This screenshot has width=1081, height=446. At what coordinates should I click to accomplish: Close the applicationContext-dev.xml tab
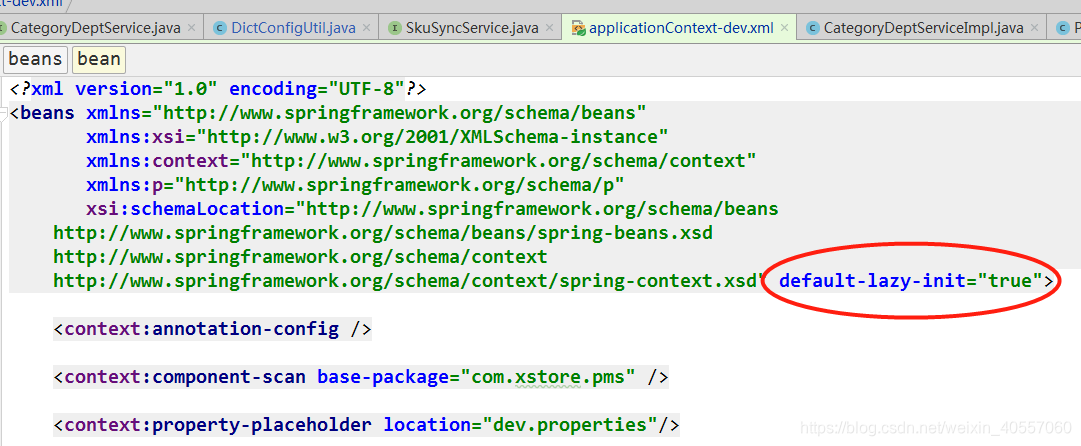coord(785,28)
